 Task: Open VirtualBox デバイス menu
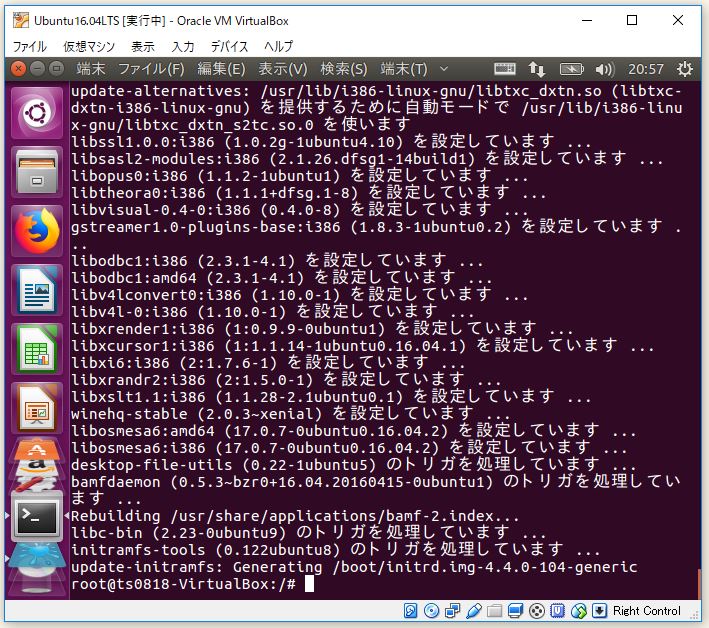tap(230, 46)
